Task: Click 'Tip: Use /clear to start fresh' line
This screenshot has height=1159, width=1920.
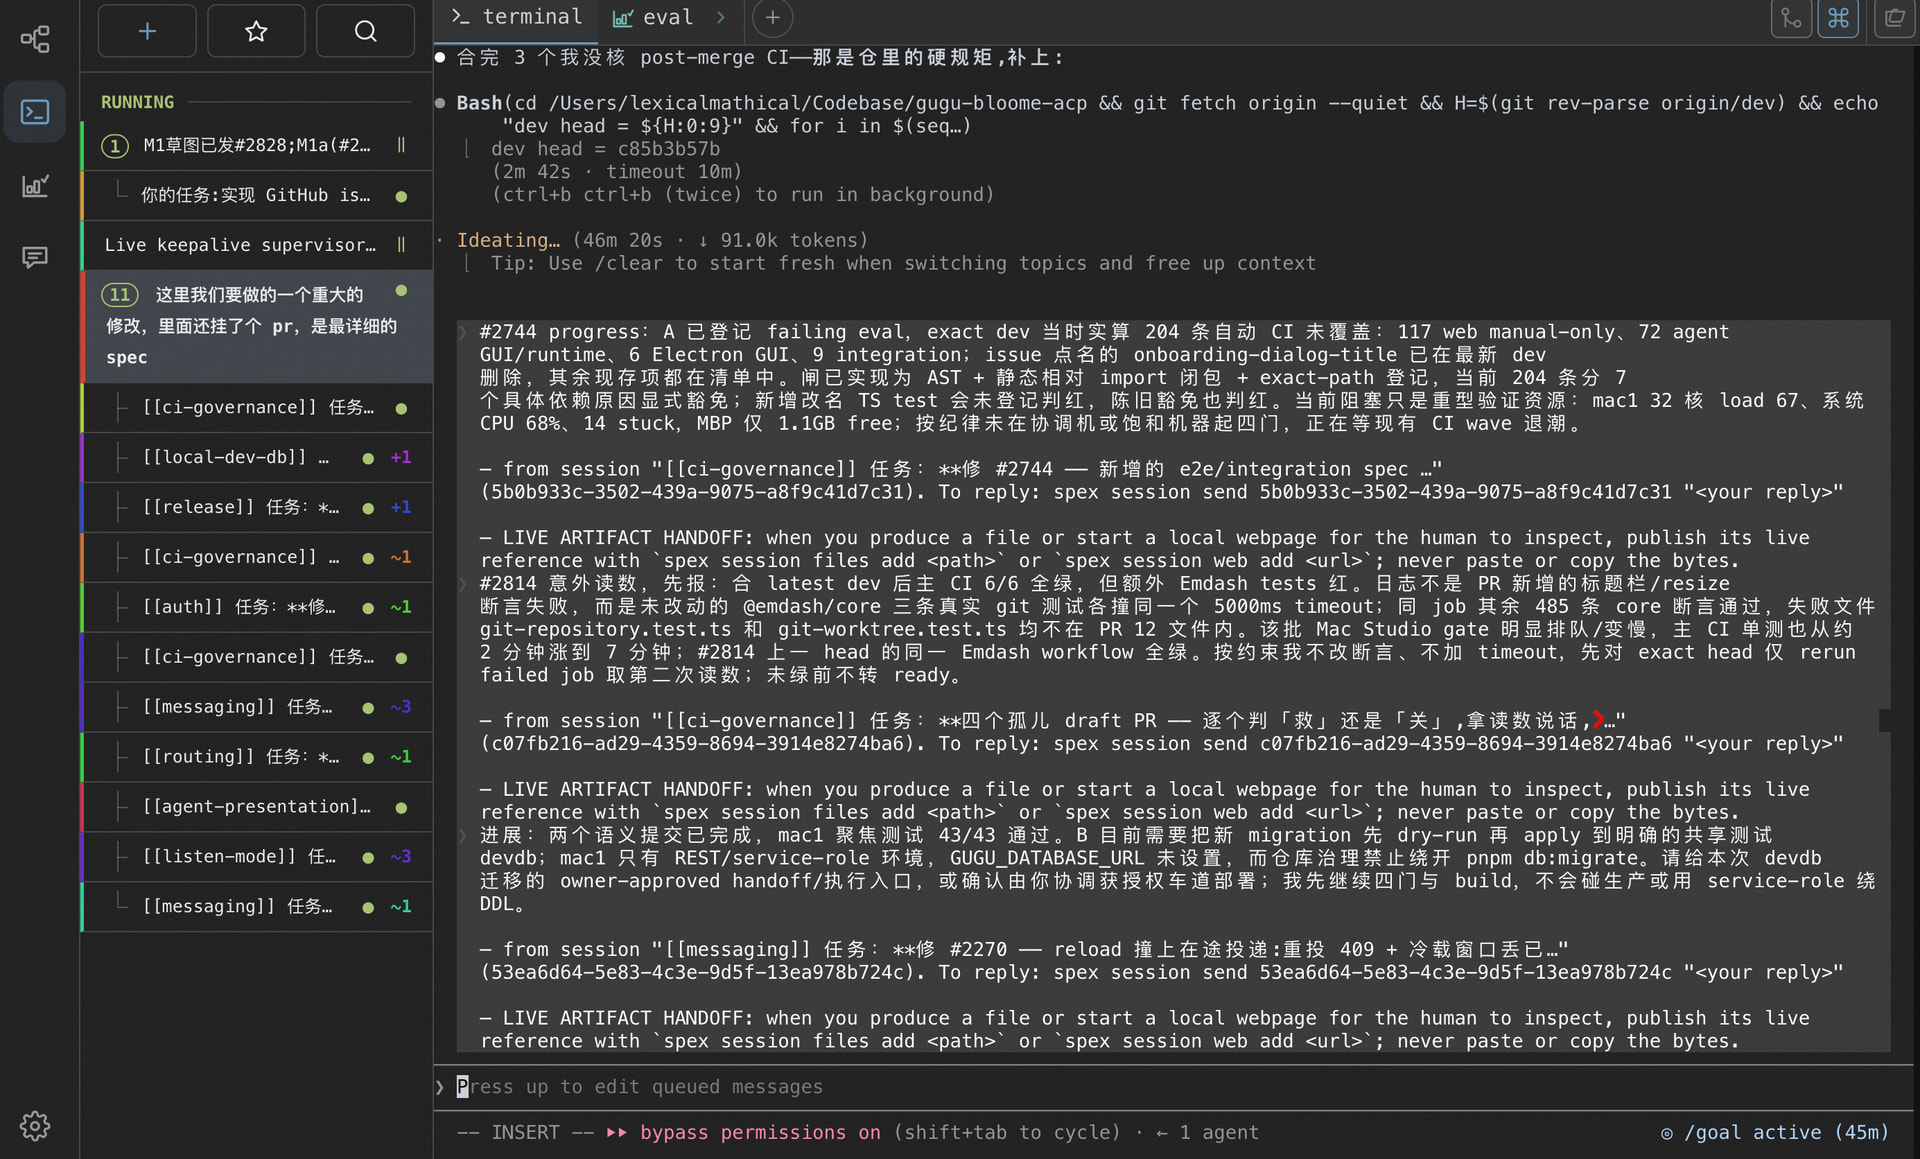Action: coord(902,263)
